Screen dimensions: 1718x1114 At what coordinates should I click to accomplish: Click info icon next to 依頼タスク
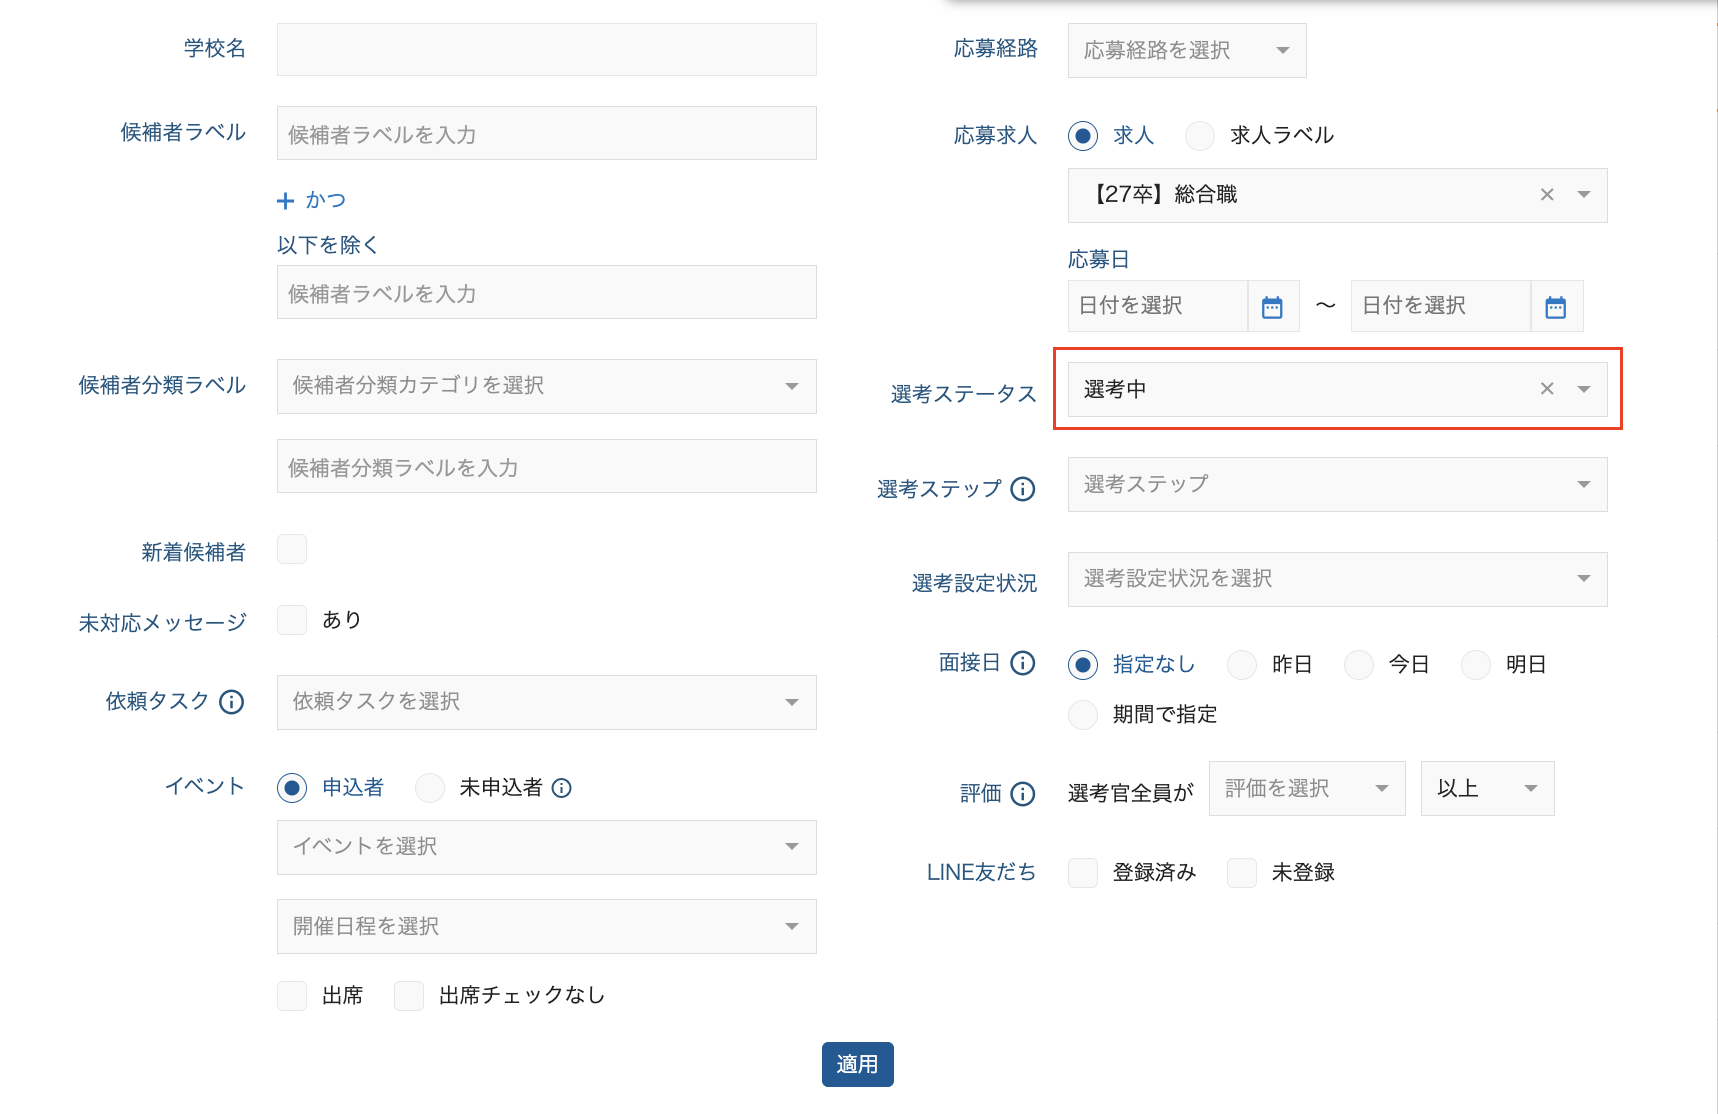coord(231,702)
